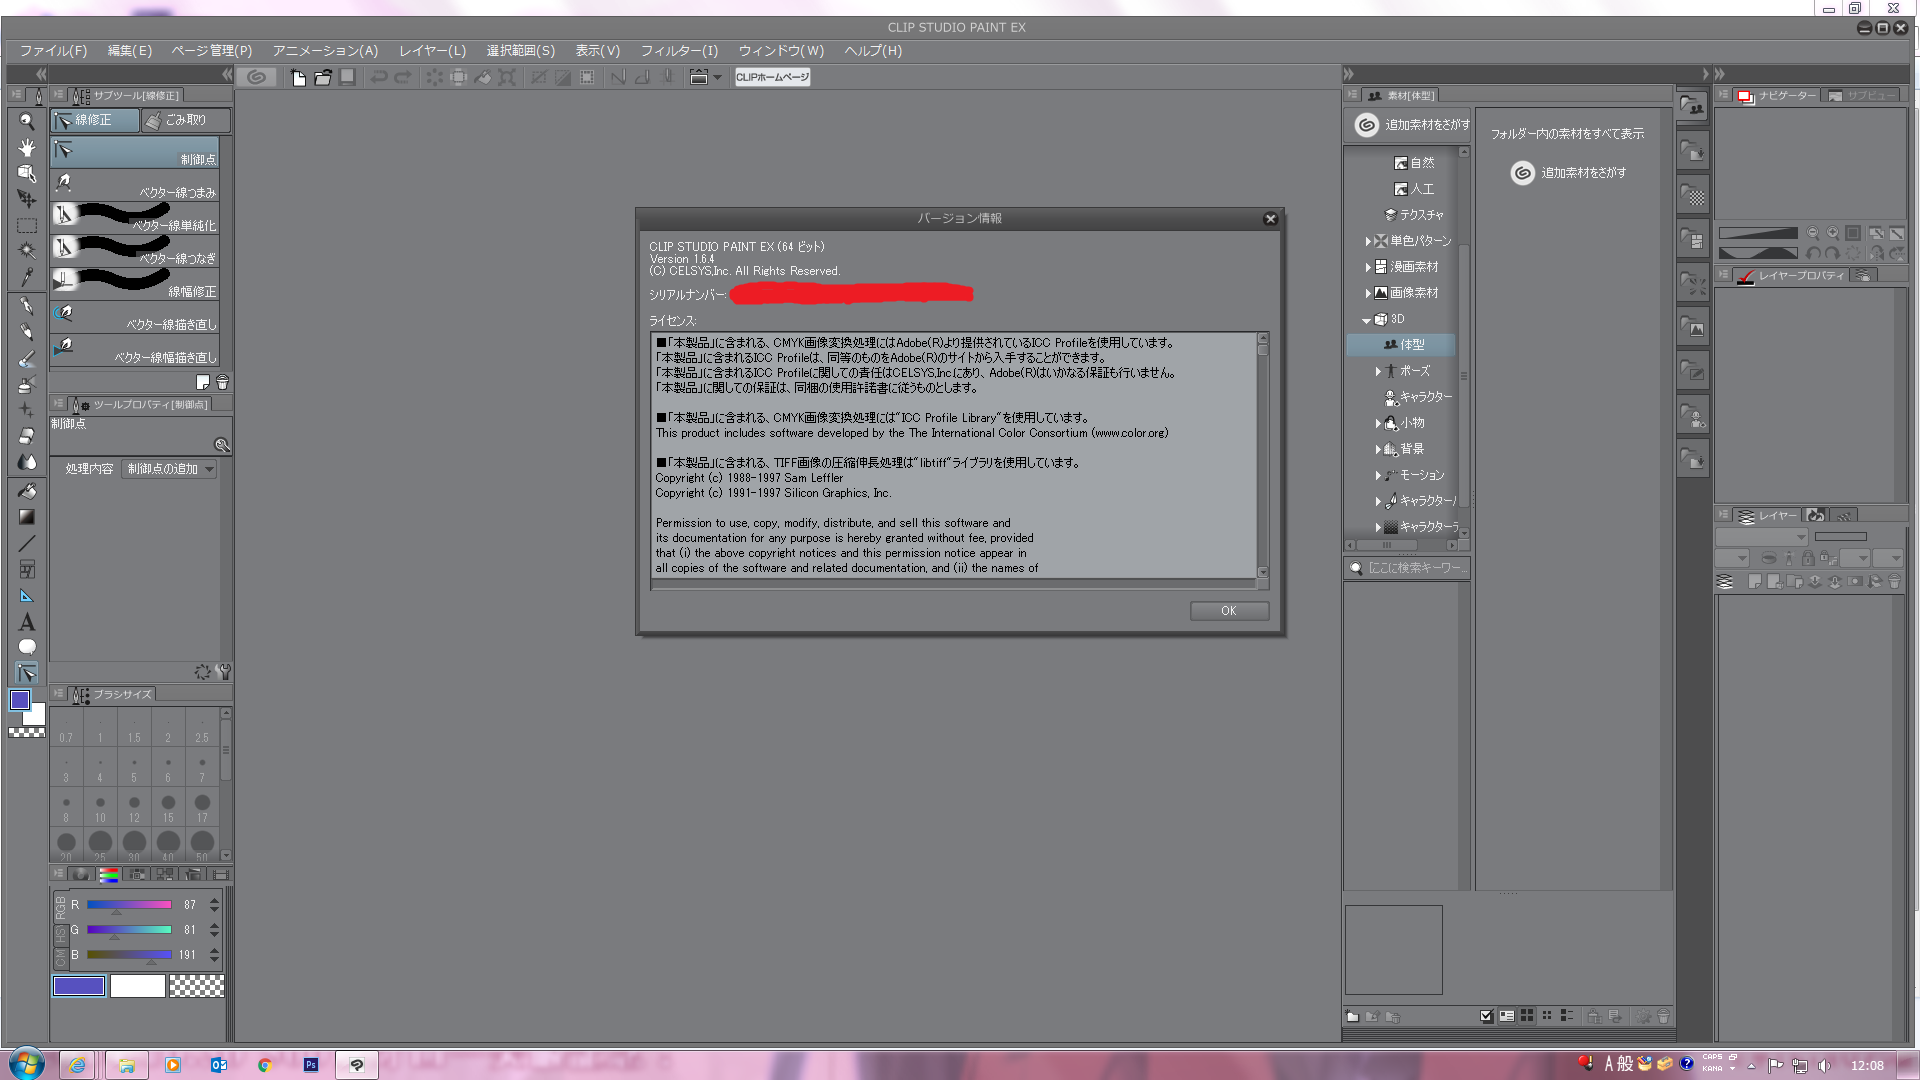This screenshot has height=1080, width=1920.
Task: Open the ヘルプ(H) menu
Action: click(873, 50)
